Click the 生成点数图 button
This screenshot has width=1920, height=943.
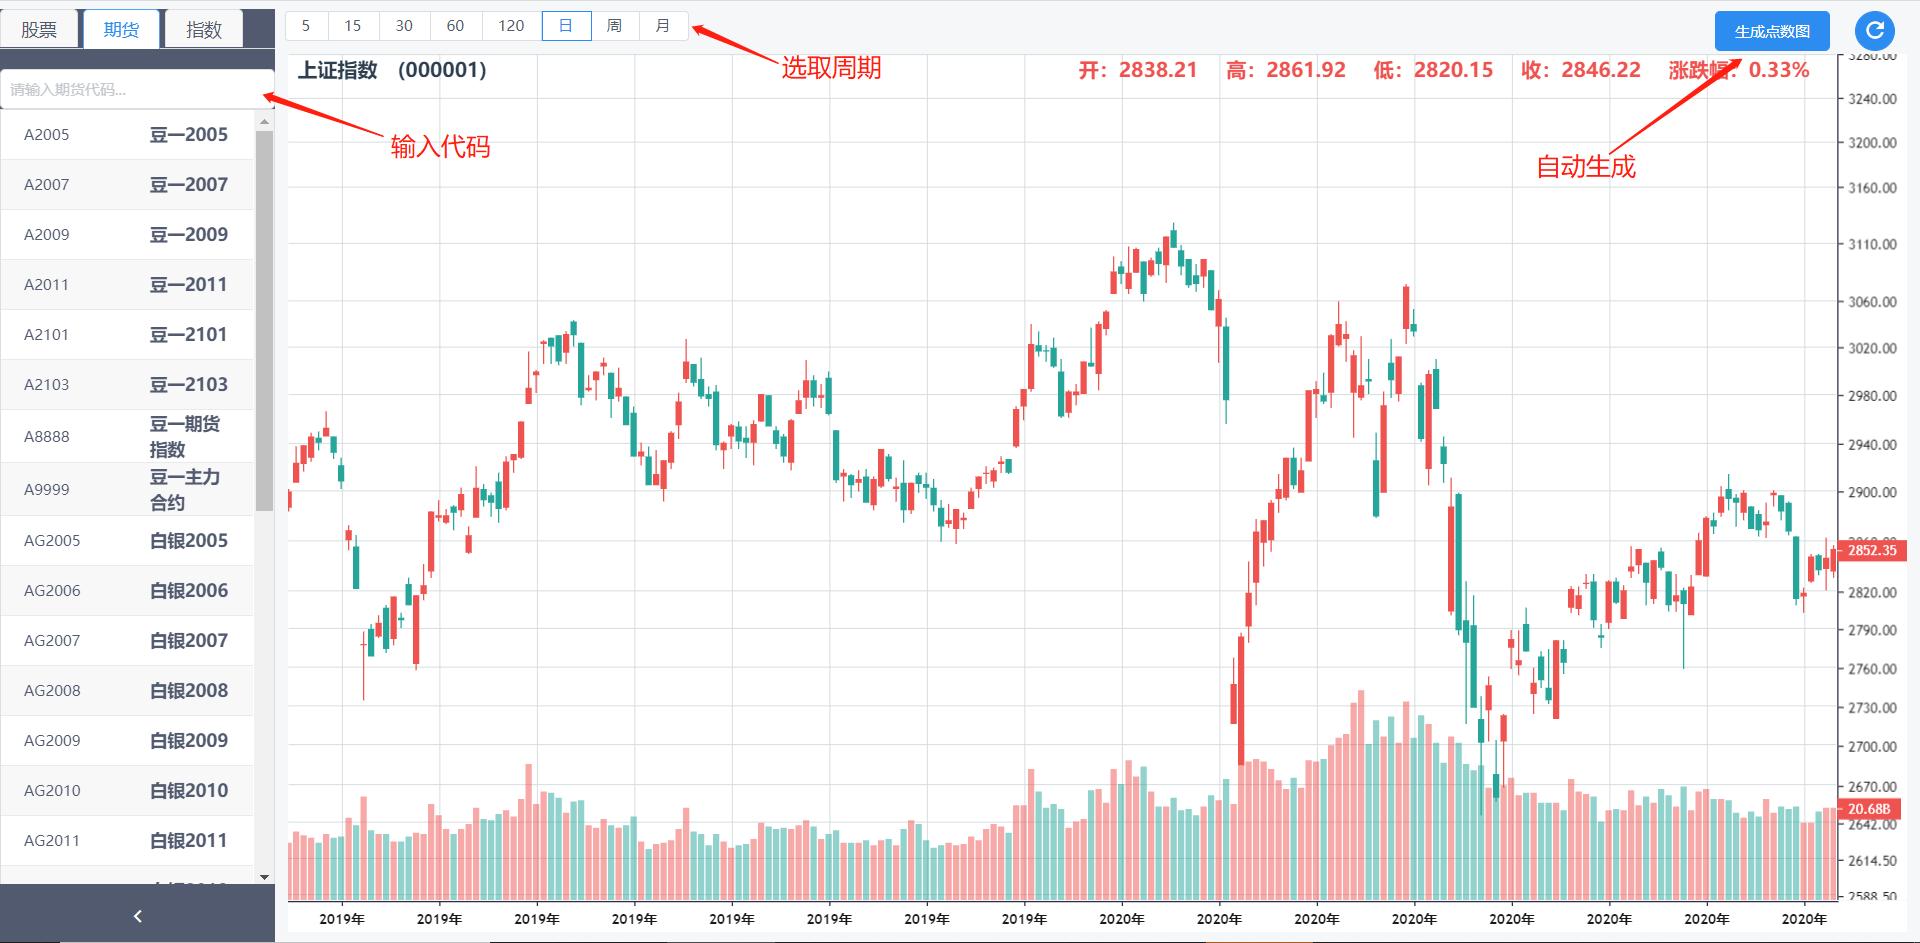[1772, 31]
